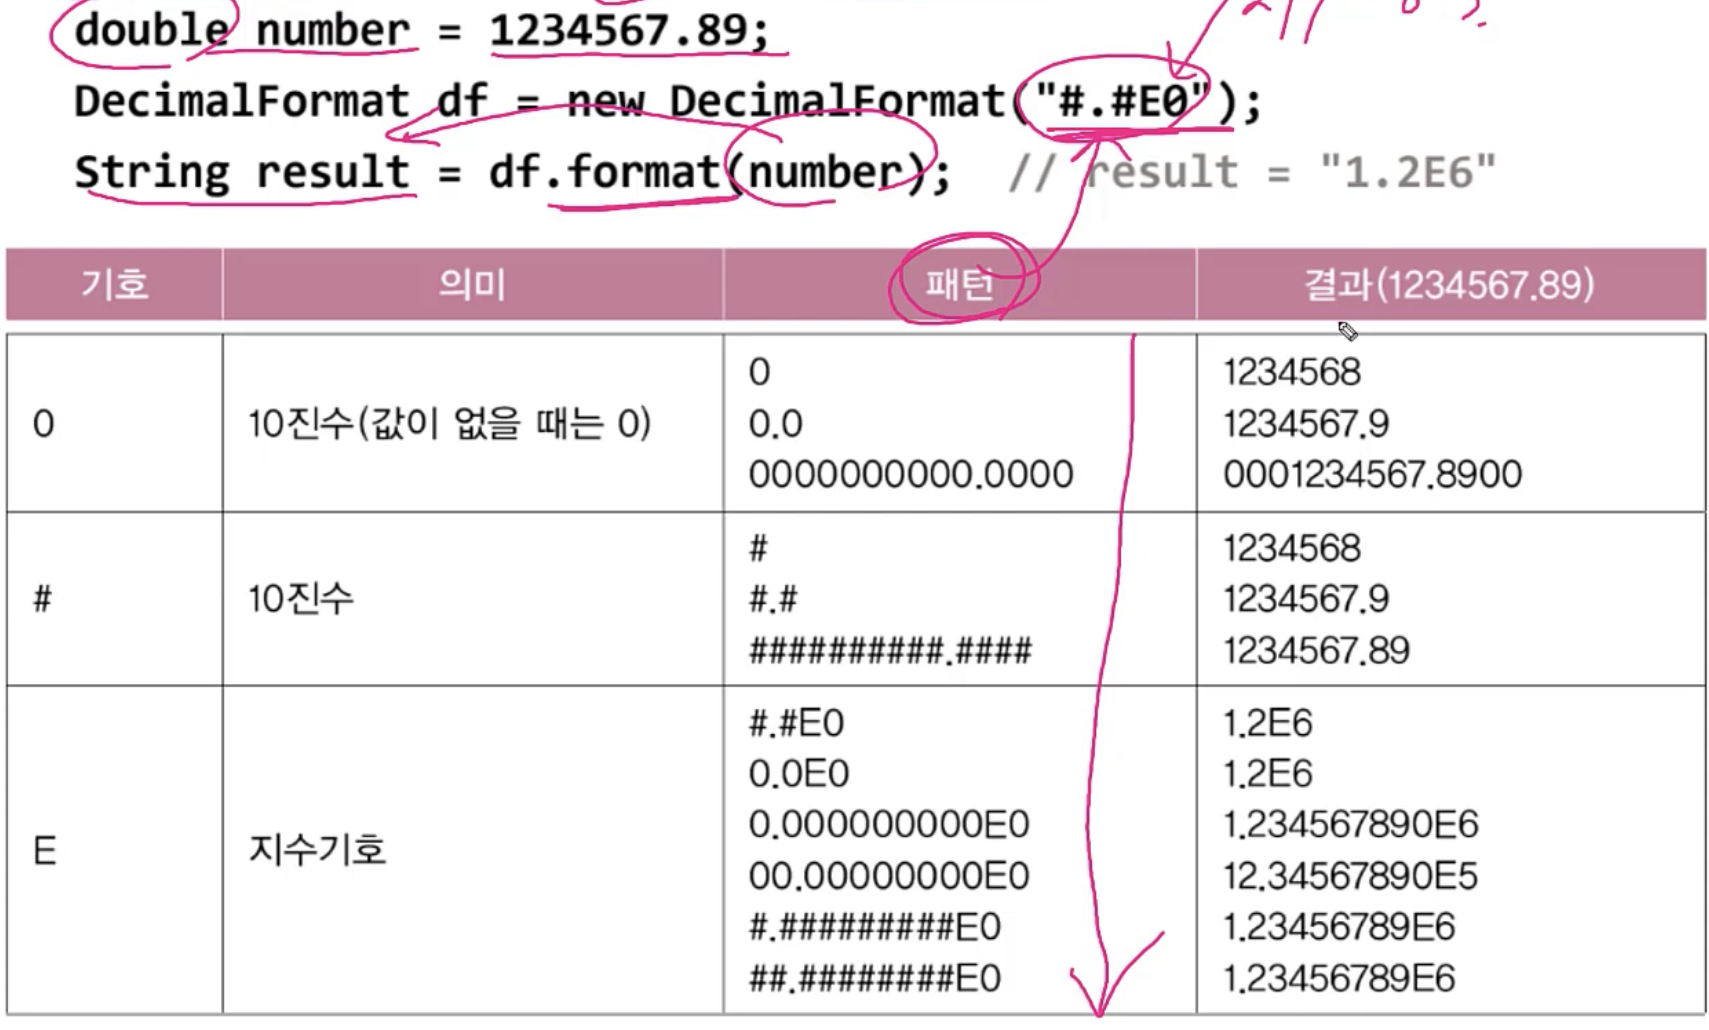This screenshot has width=1709, height=1030.
Task: Select the single '#' entry in 패턴 column
Action: [759, 548]
